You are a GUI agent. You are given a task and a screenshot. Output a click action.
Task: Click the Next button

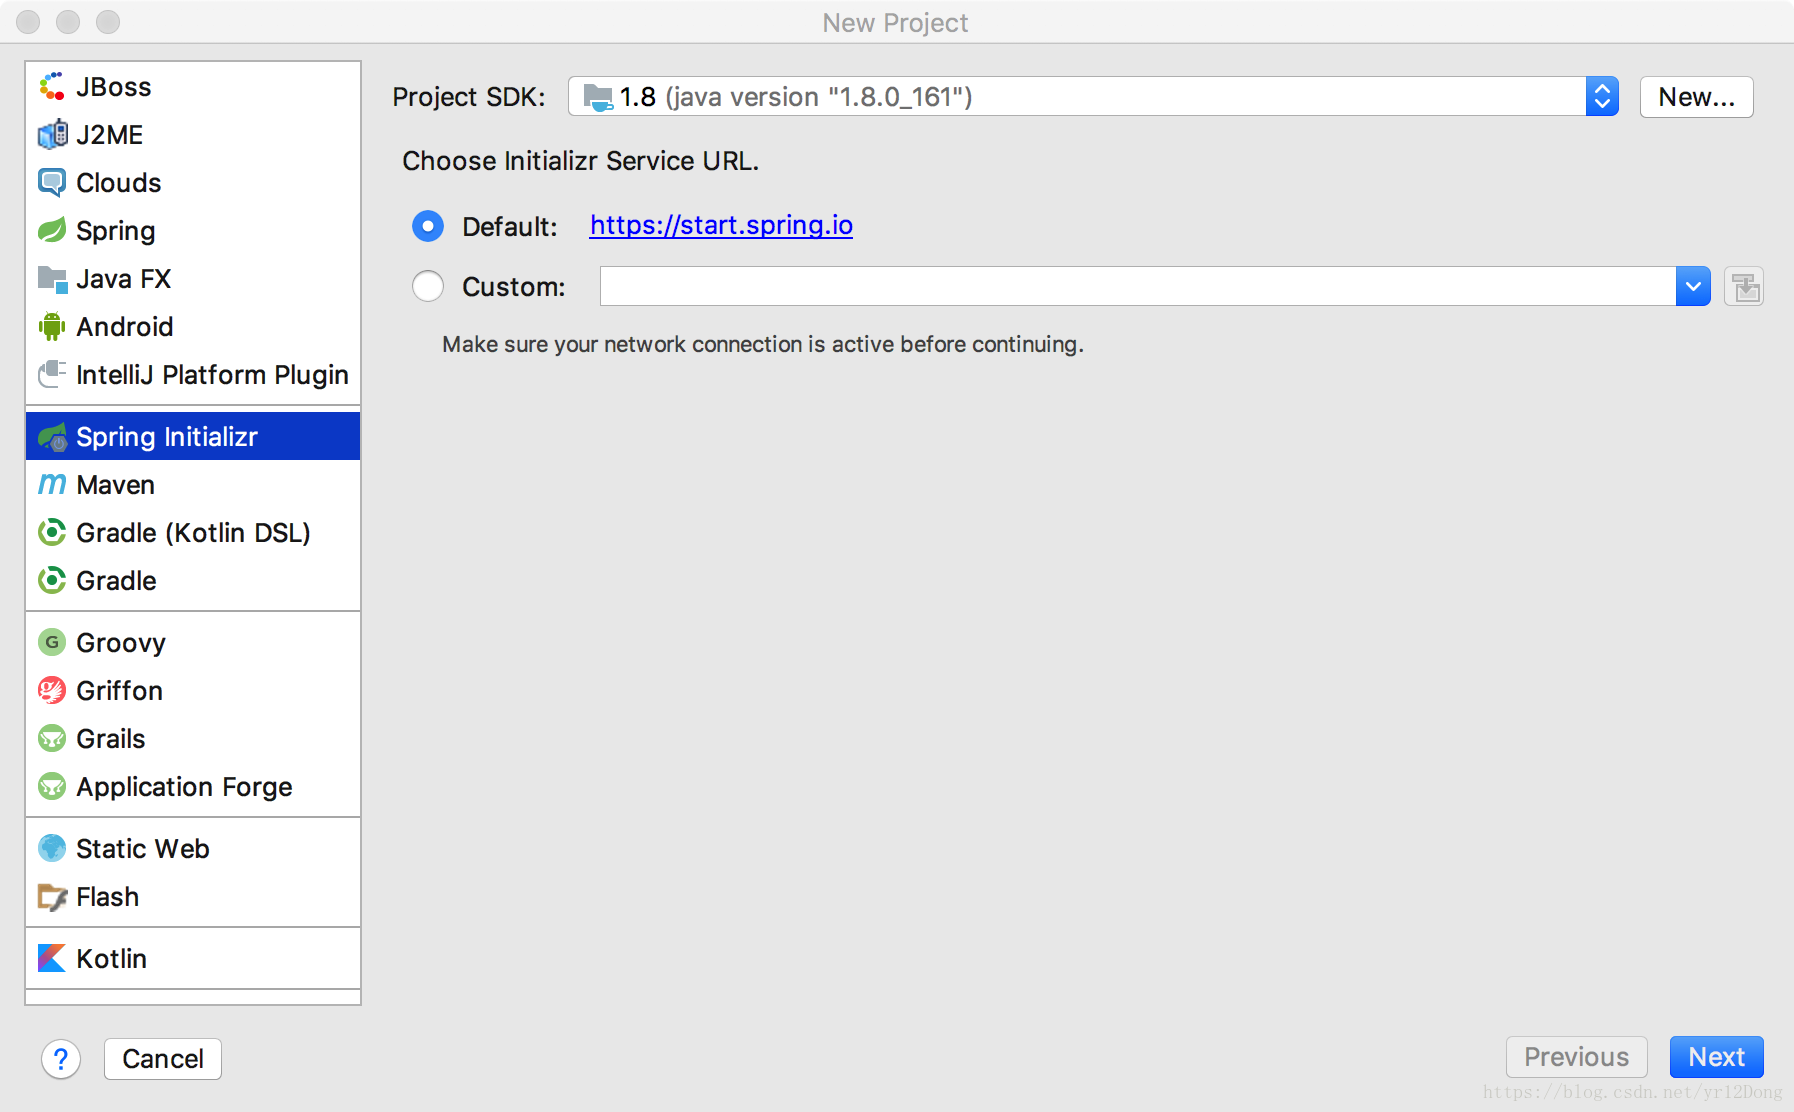1716,1057
